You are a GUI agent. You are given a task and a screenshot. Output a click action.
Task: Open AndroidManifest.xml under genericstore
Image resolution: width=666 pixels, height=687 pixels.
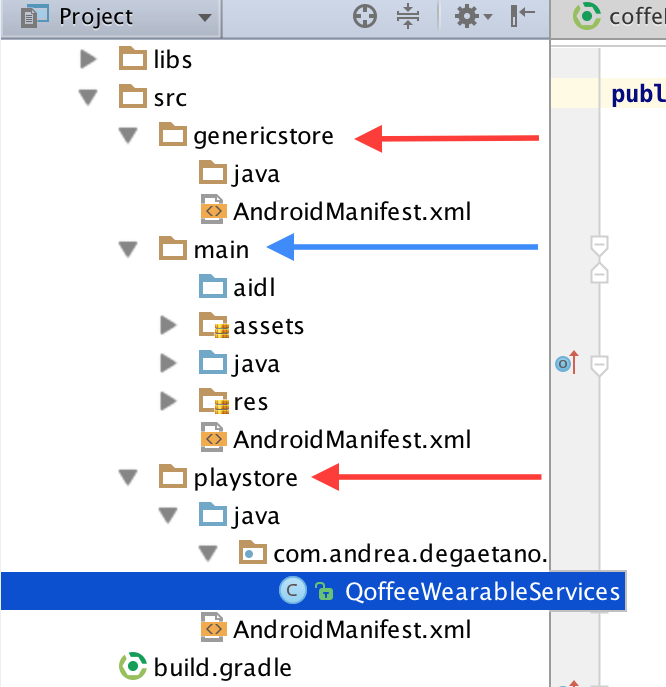coord(336,212)
